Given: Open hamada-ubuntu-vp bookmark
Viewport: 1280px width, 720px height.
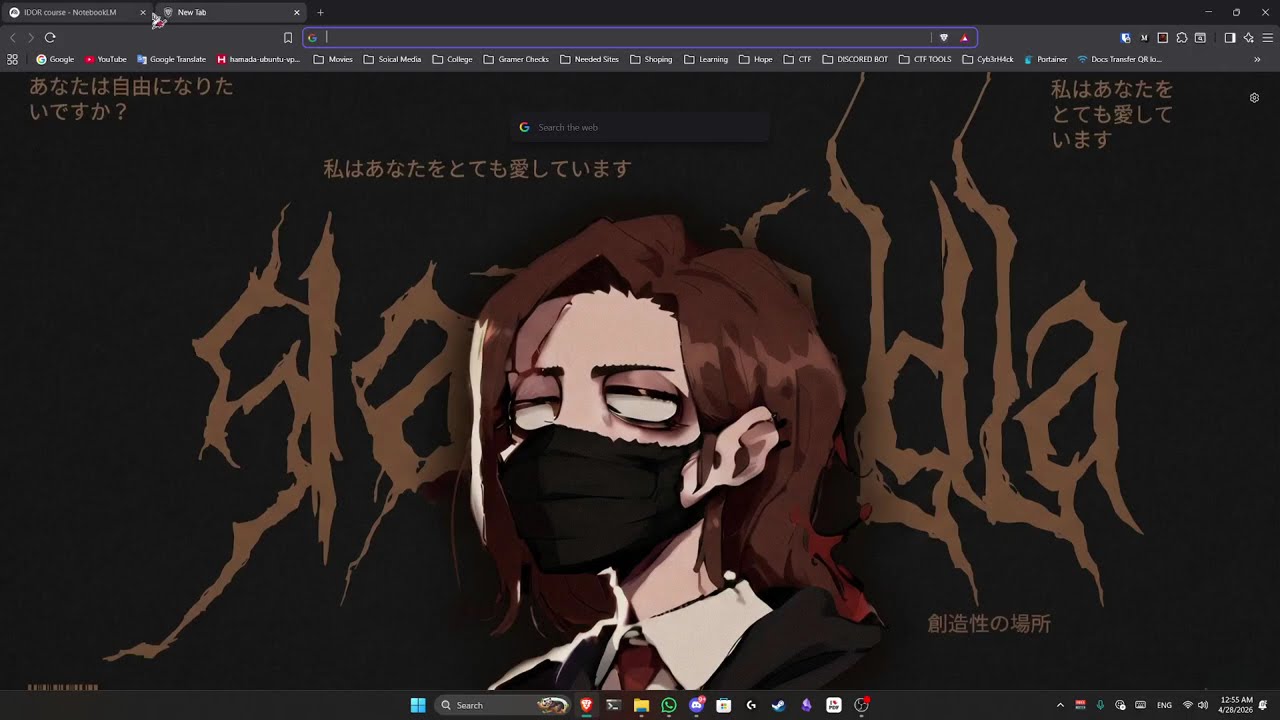Looking at the screenshot, I should coord(258,59).
